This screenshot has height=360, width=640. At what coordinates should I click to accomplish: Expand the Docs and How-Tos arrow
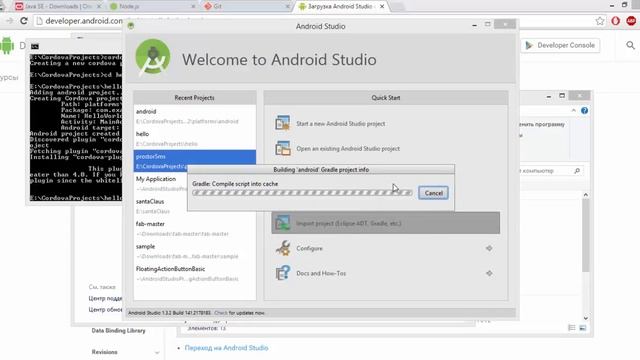[x=489, y=273]
